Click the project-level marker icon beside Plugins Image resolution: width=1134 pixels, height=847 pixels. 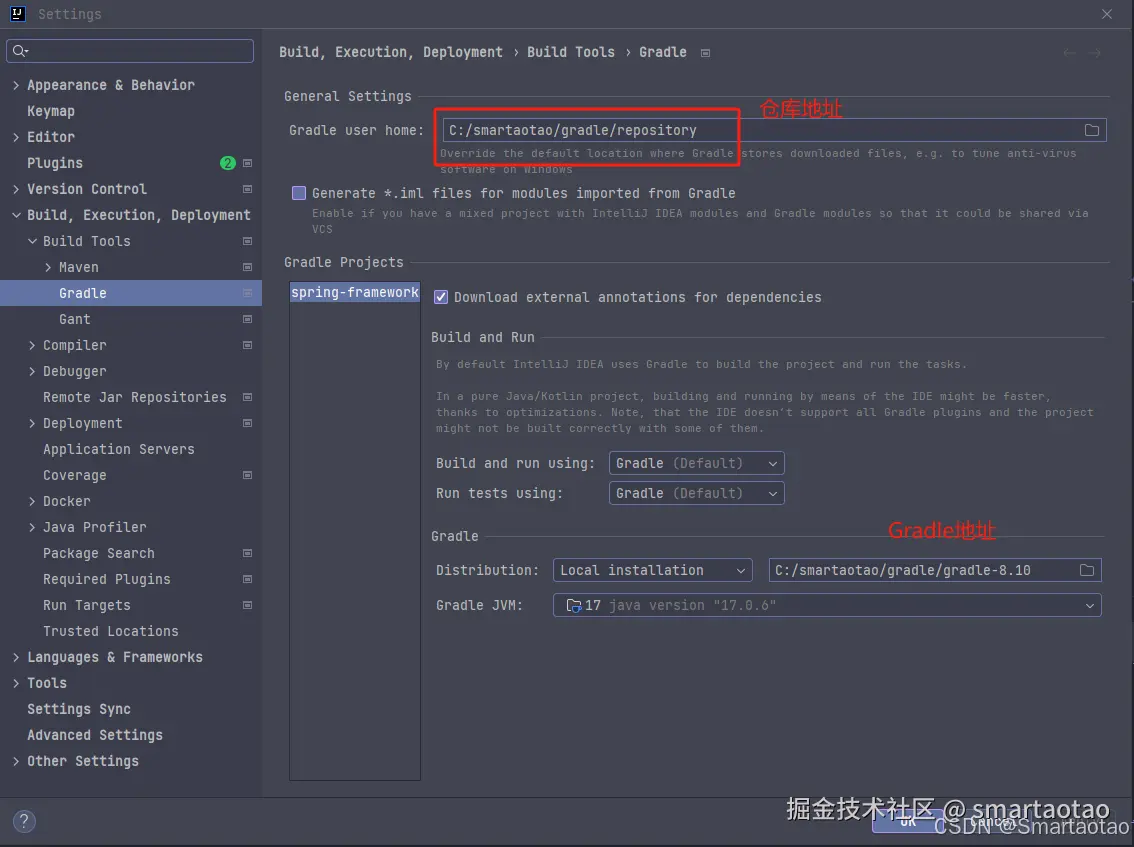point(247,163)
